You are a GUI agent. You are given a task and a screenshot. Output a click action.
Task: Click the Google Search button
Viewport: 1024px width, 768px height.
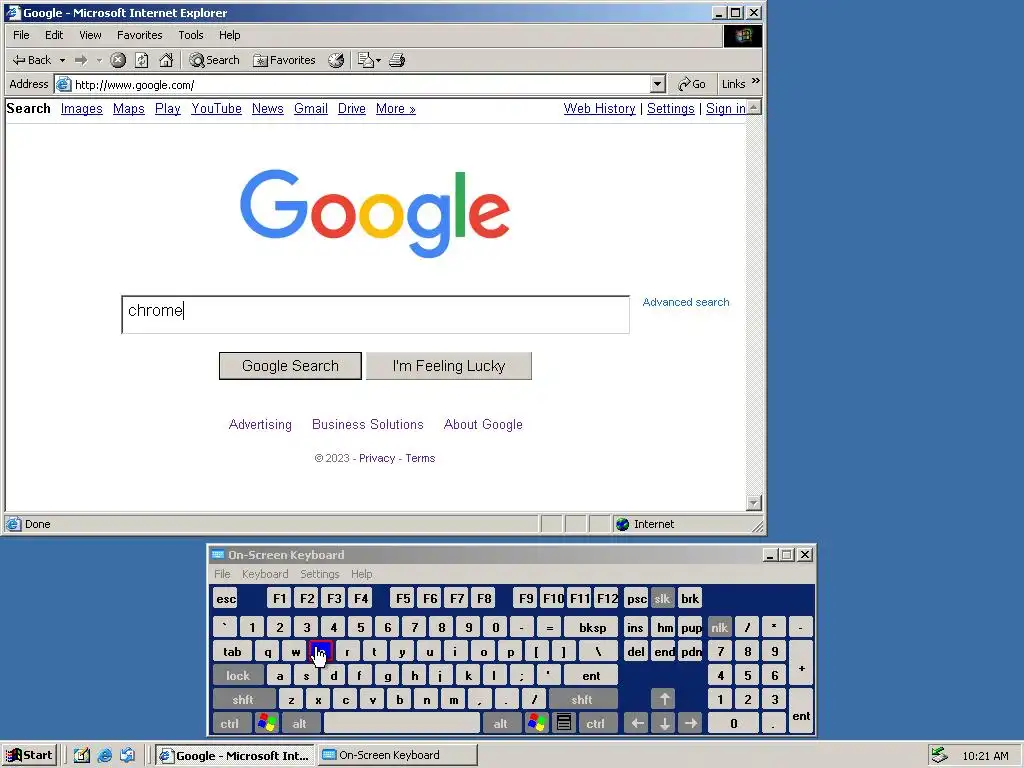(290, 366)
